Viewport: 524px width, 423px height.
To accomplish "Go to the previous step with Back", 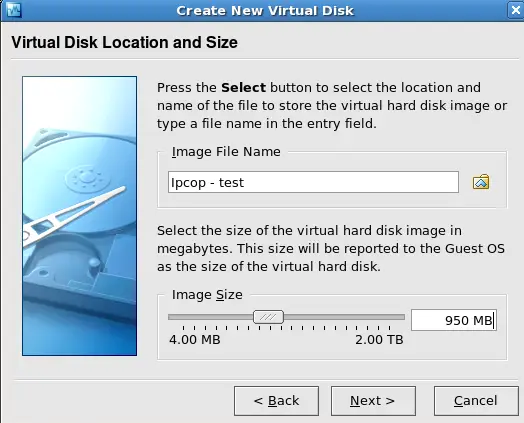I will coord(276,401).
